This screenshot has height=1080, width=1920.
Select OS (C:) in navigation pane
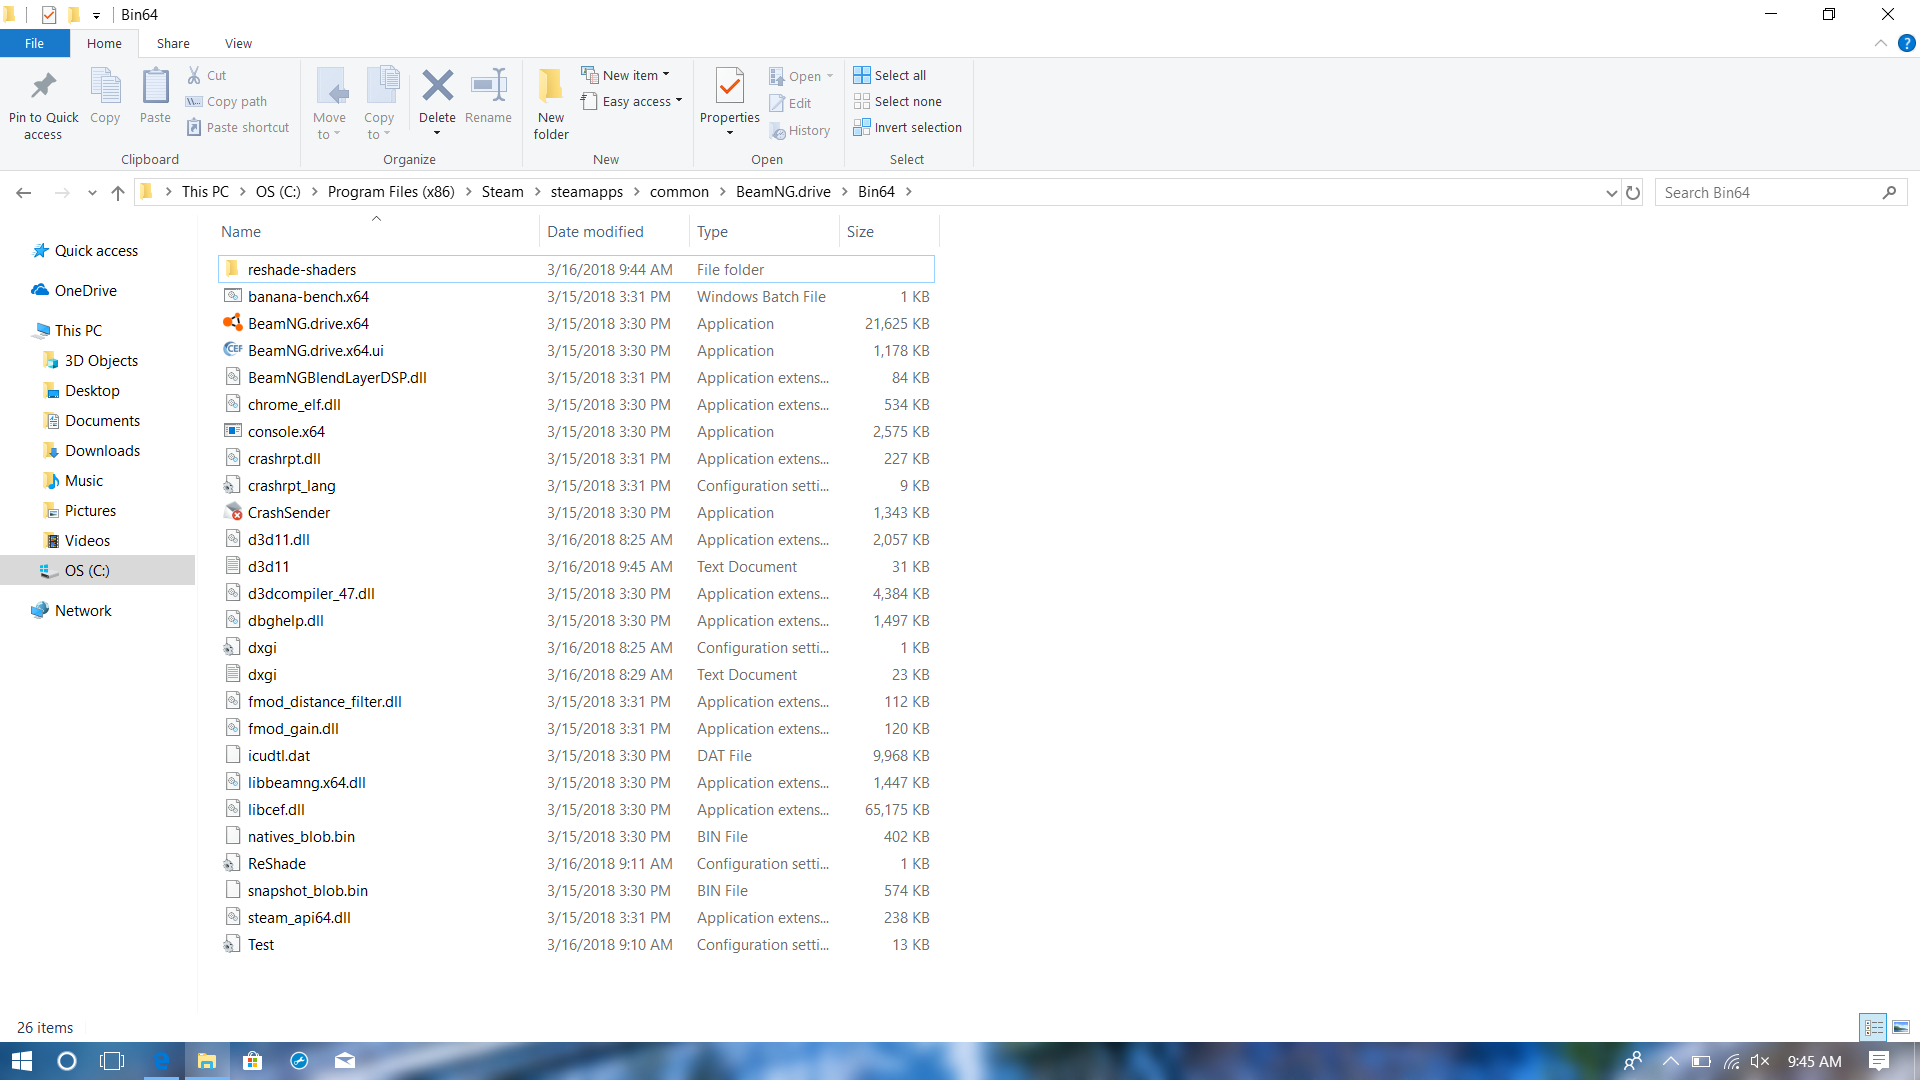coord(98,570)
